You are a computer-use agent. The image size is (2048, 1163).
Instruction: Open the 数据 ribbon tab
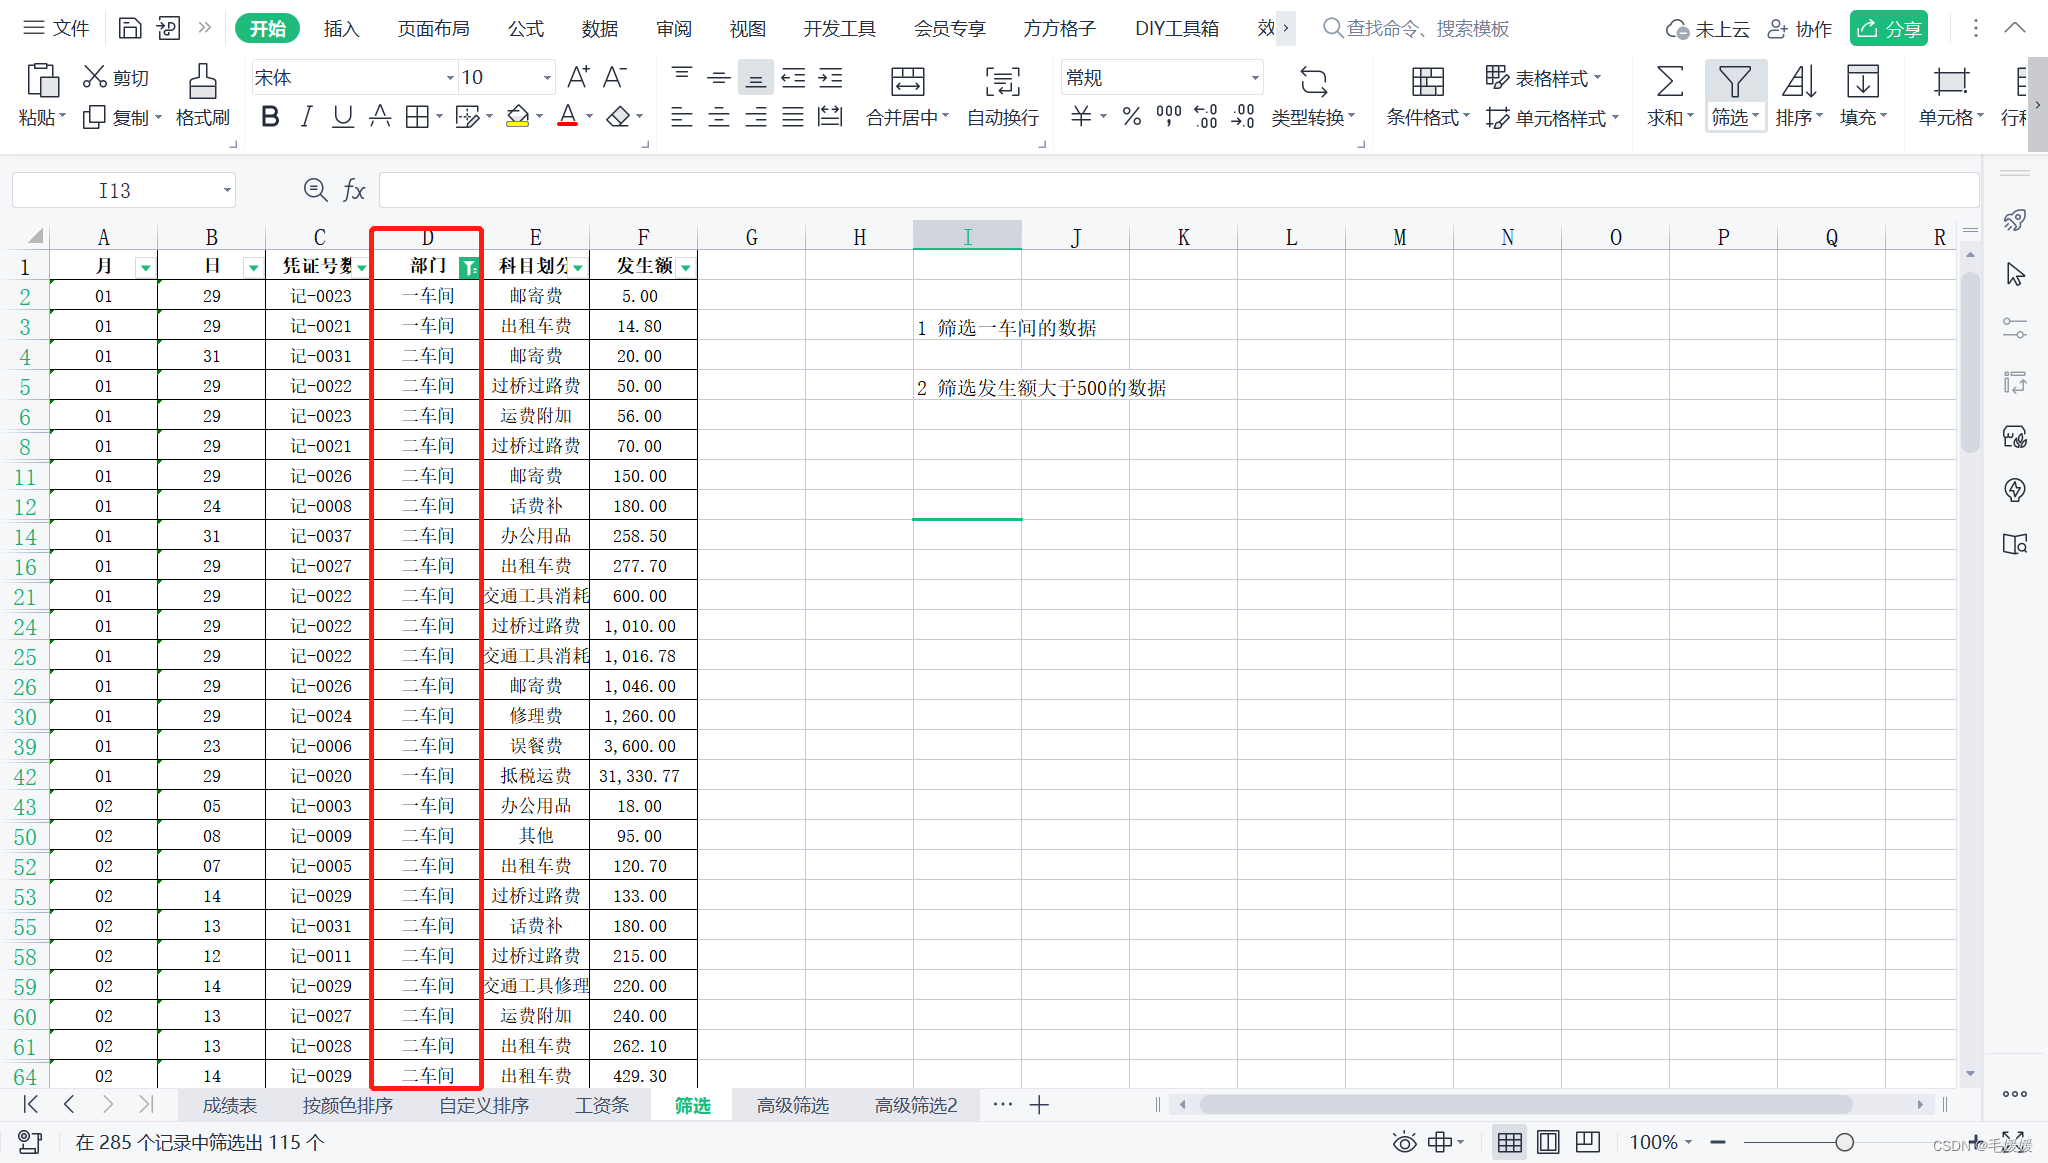pyautogui.click(x=599, y=28)
